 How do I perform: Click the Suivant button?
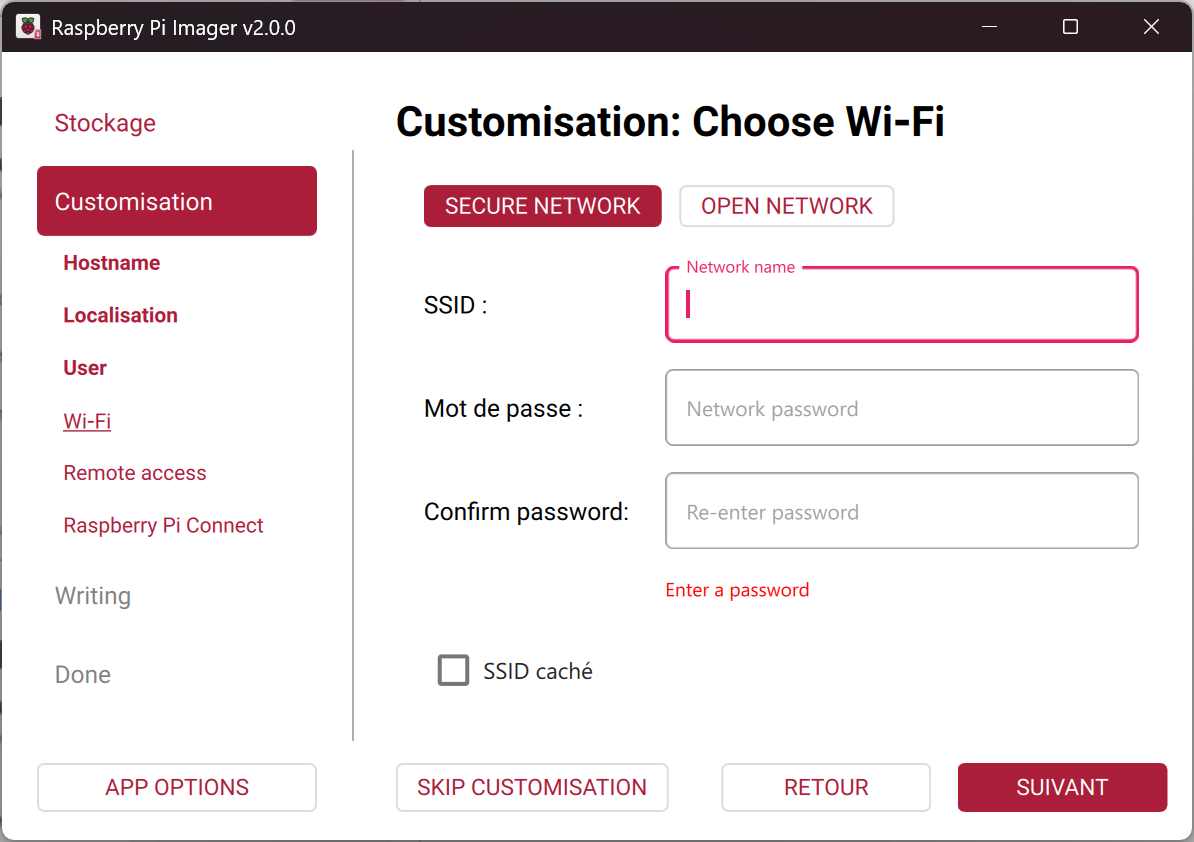pos(1062,787)
